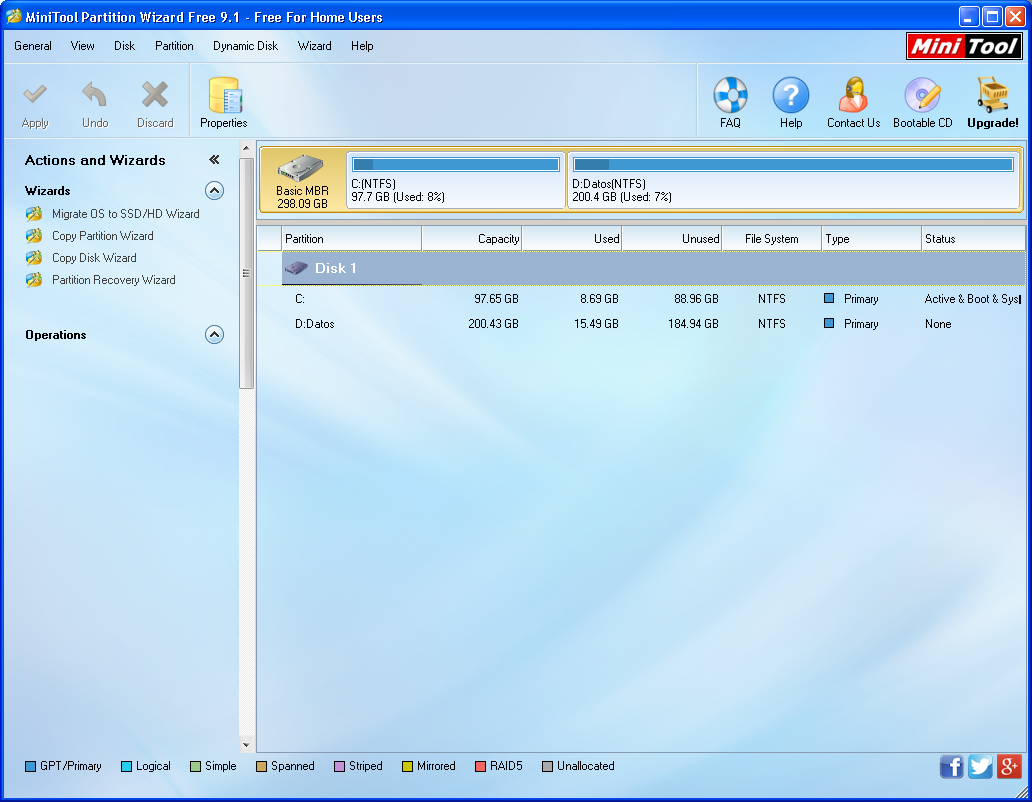Click the Discard changes icon
This screenshot has height=802, width=1032.
[155, 101]
